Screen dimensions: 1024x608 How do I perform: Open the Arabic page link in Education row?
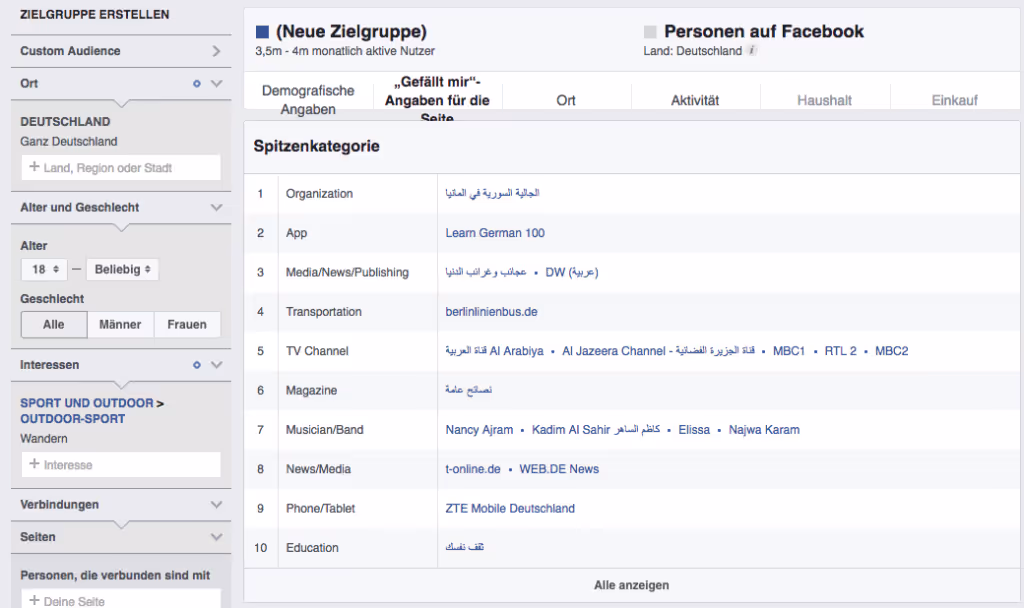(465, 547)
